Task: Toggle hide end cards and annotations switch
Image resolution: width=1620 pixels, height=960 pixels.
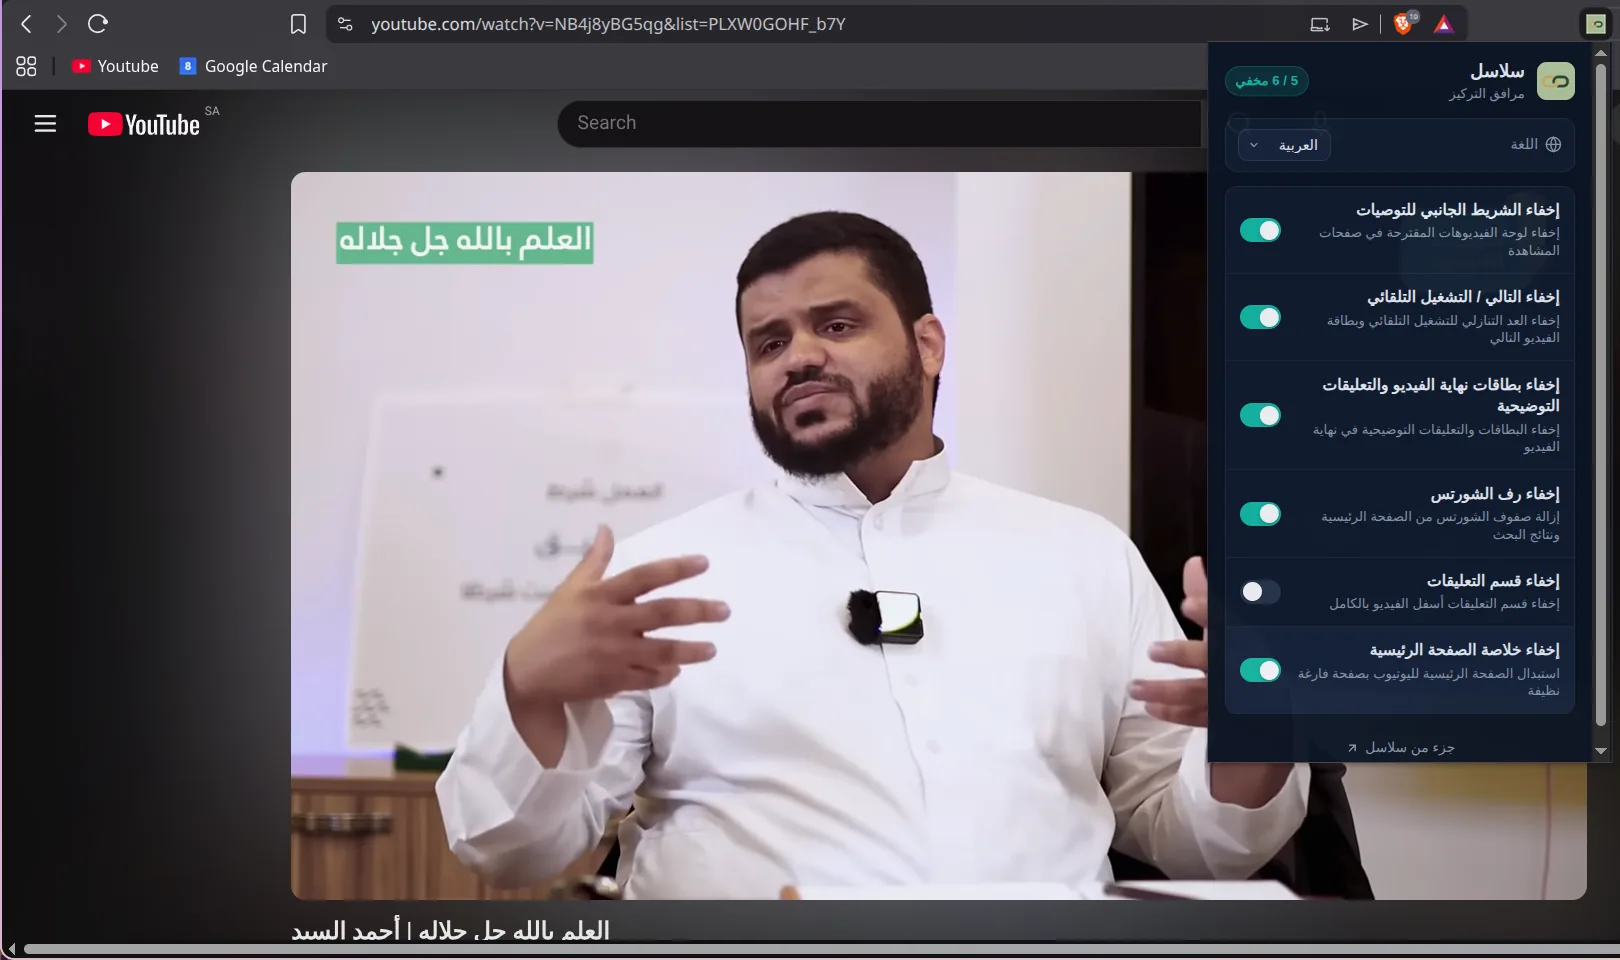Action: (1260, 415)
